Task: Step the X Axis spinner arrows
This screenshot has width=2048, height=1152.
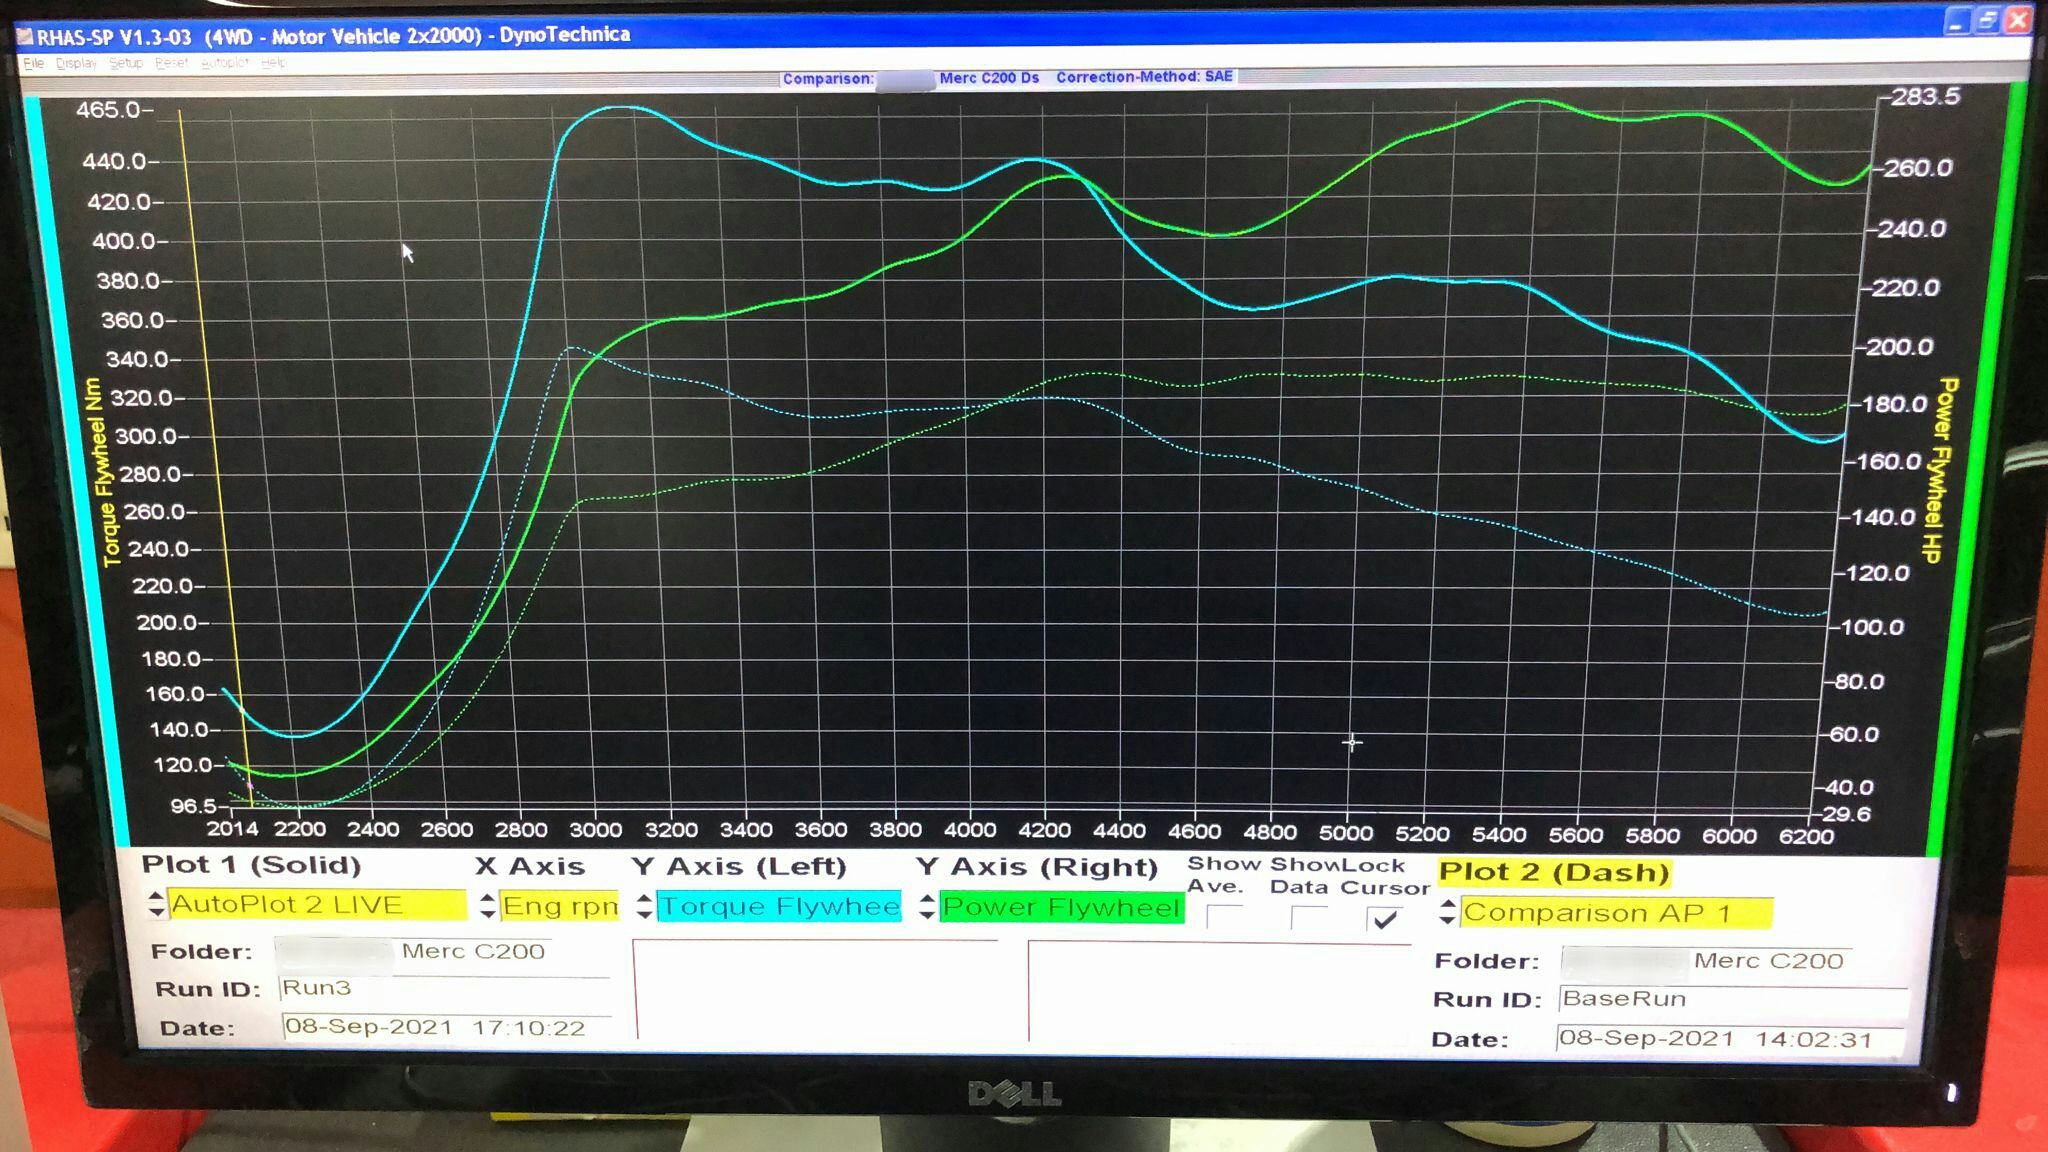Action: pyautogui.click(x=488, y=905)
